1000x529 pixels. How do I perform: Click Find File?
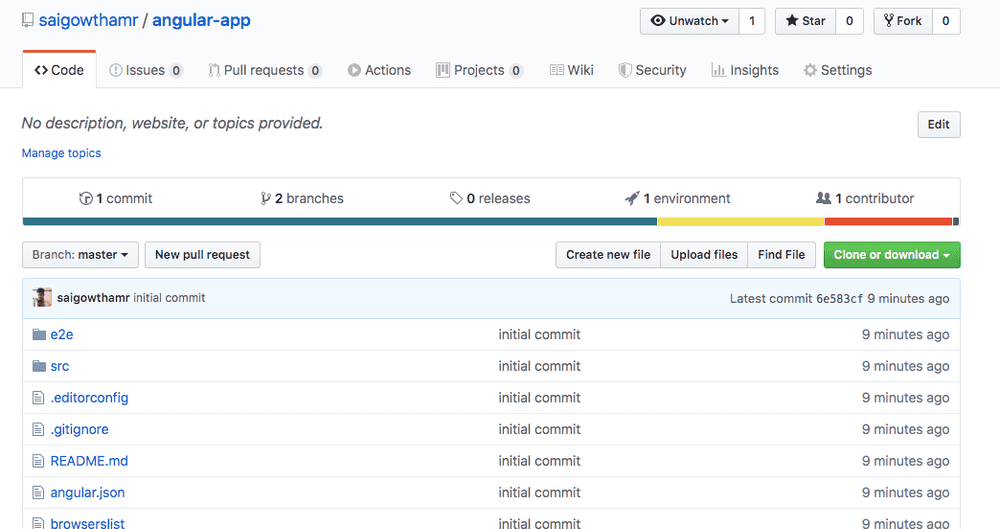781,255
